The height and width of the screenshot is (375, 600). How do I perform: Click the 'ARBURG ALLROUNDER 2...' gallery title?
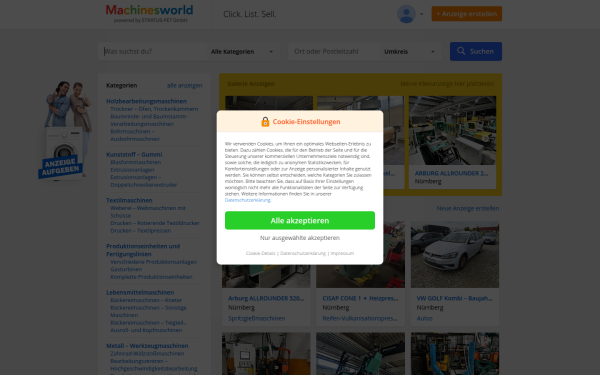(452, 173)
